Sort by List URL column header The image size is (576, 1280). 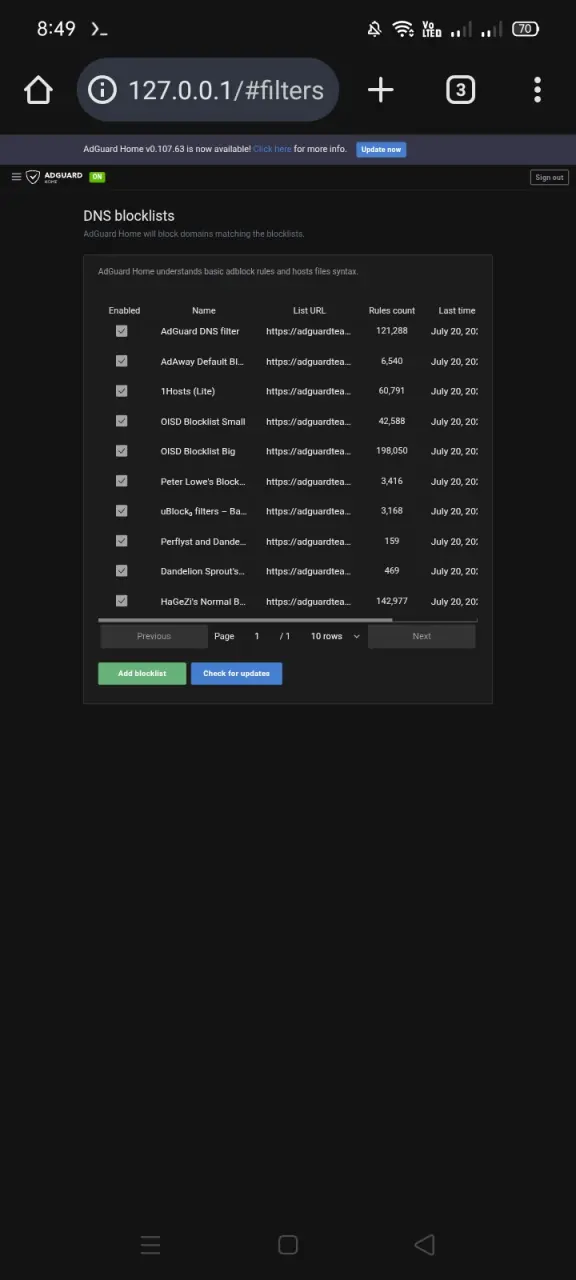coord(309,311)
